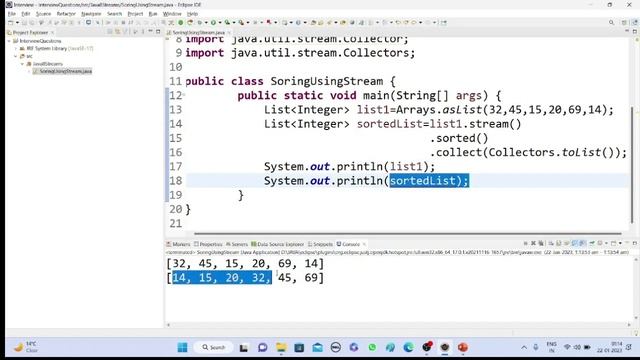The width and height of the screenshot is (640, 360).
Task: Click the green Run toolbar icon
Action: [213, 22]
